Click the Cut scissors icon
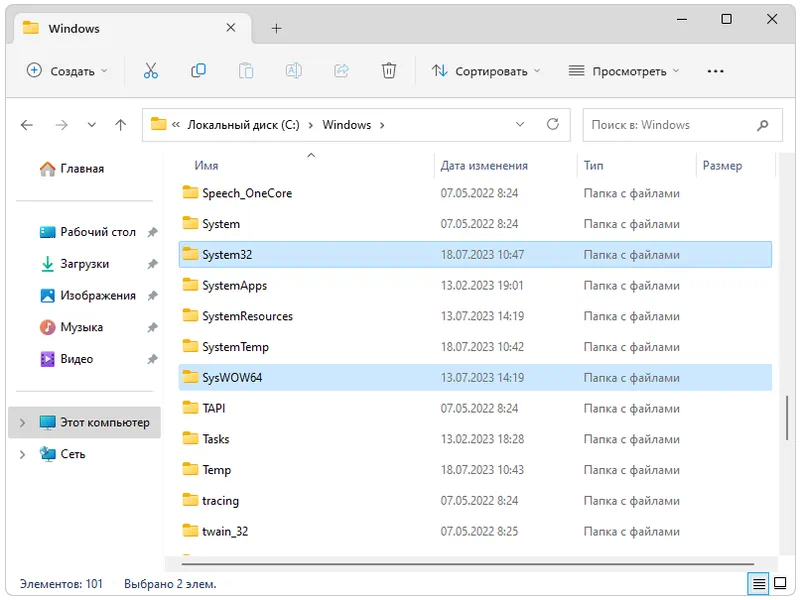Viewport: 800px width, 600px height. point(151,71)
